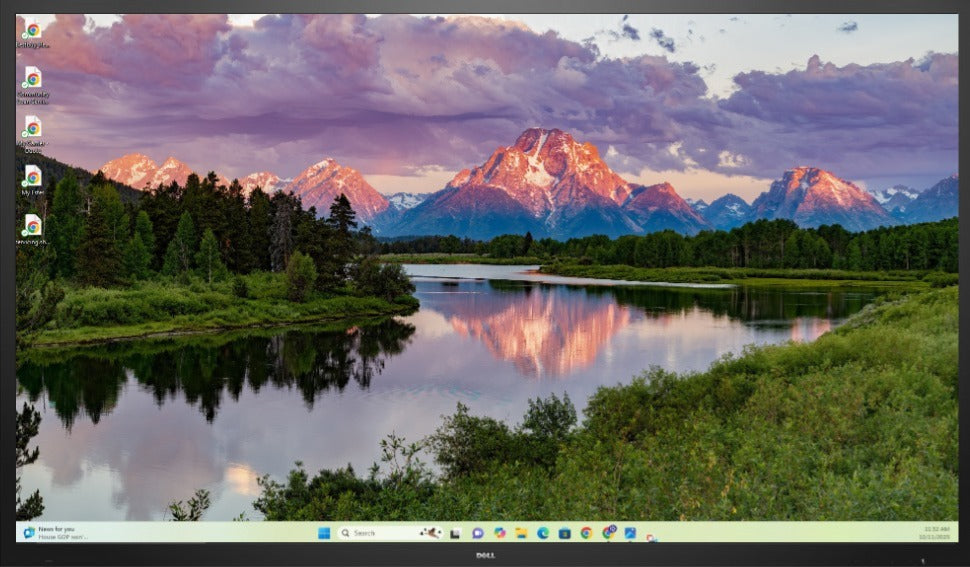The height and width of the screenshot is (567, 970).
Task: Select the bottom desktop Chrome shortcut
Action: (x=32, y=226)
